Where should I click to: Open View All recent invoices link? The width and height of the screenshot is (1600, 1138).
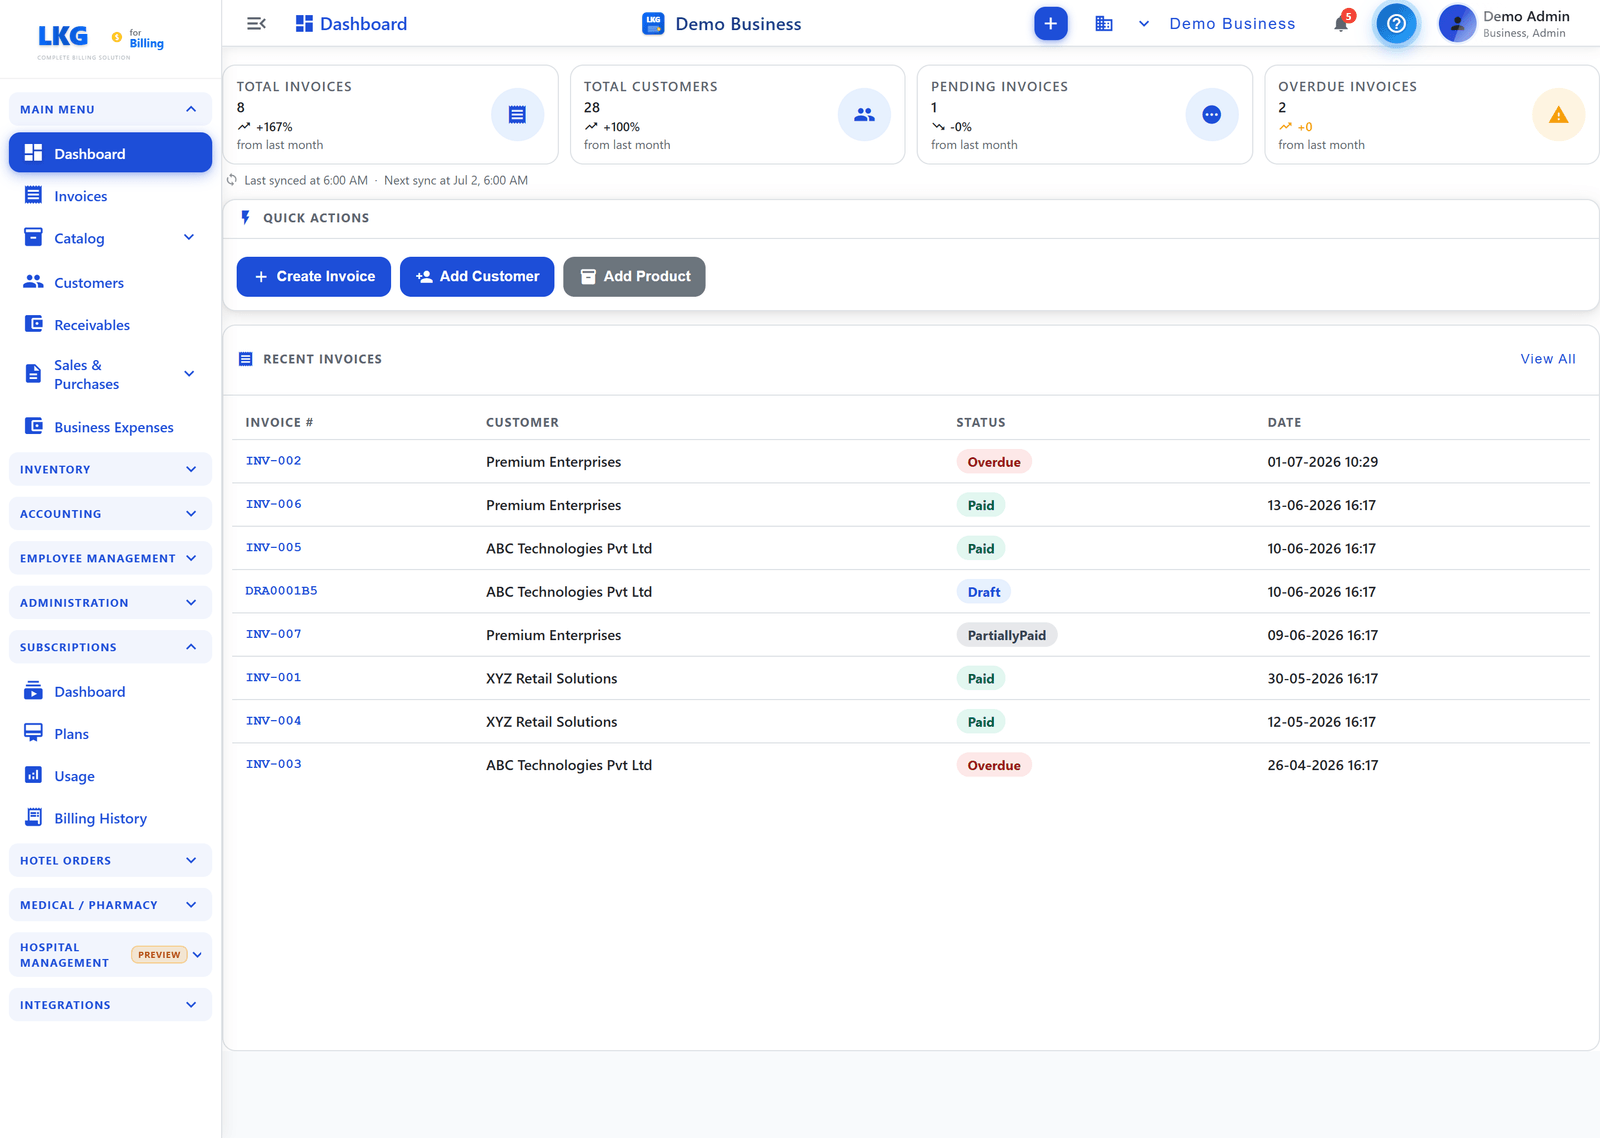click(1547, 359)
